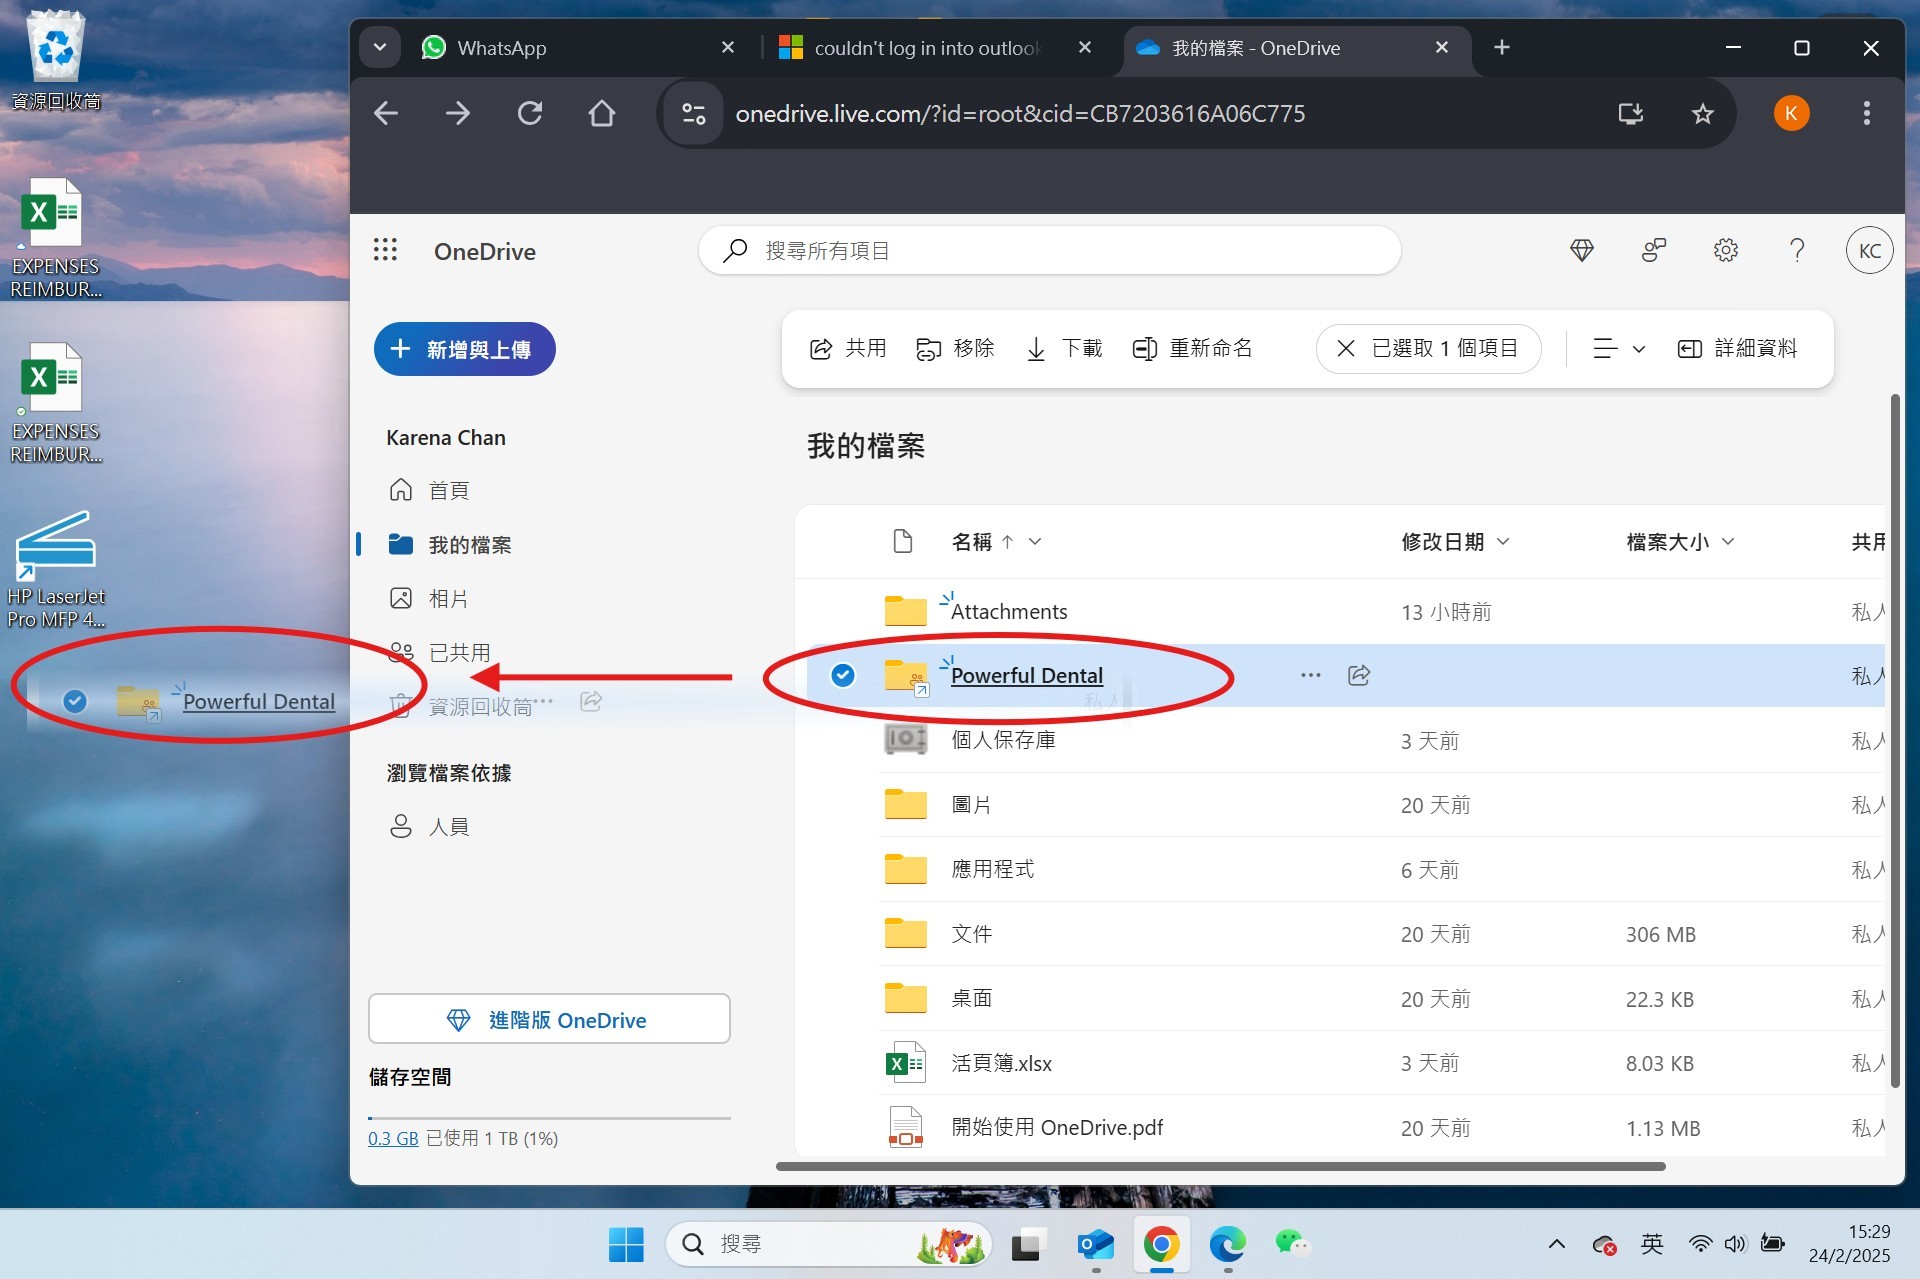Viewport: 1920px width, 1279px height.
Task: Open the OneDrive app launcher grid
Action: tap(385, 250)
